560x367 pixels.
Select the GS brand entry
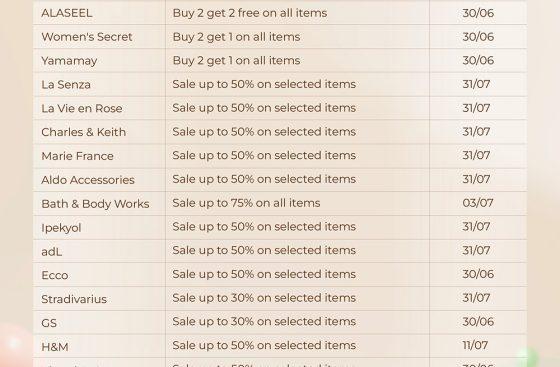[x=49, y=323]
